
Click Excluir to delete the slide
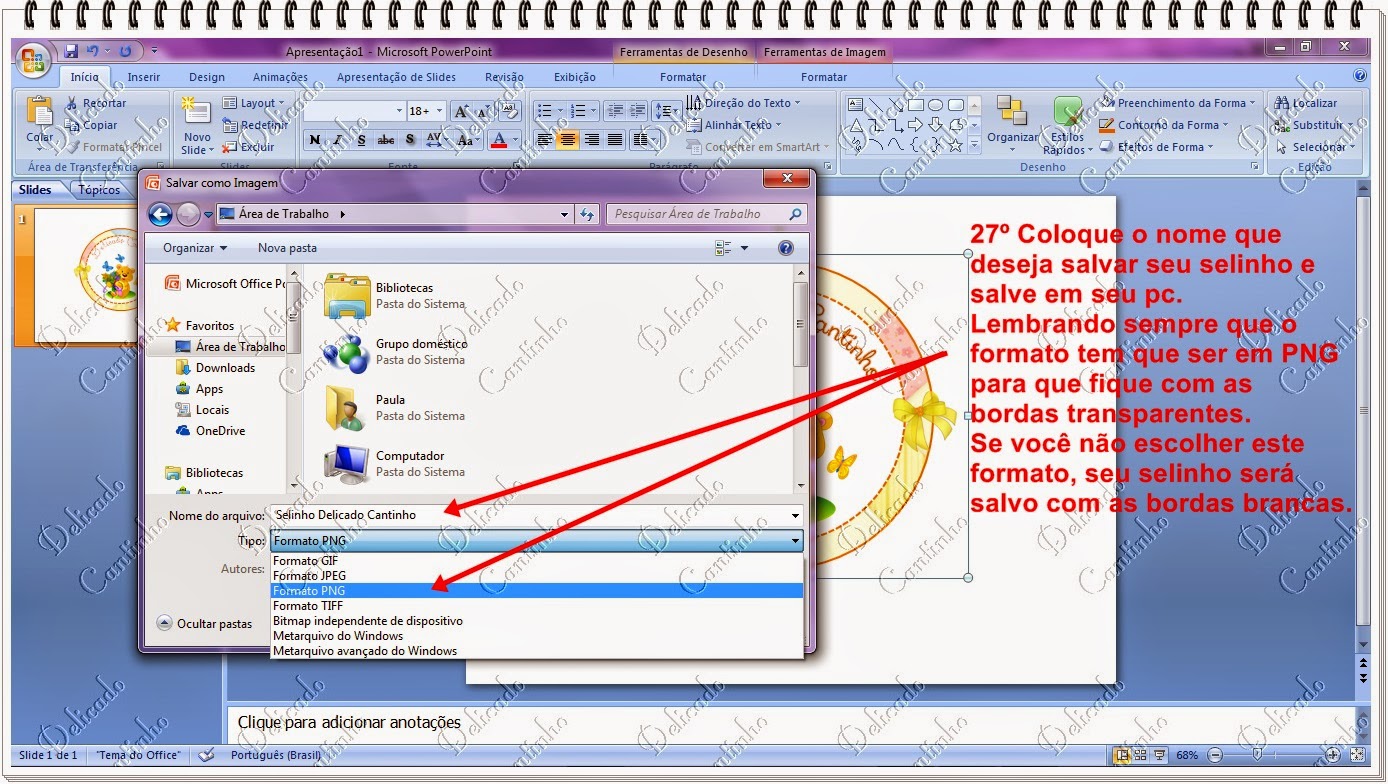click(x=249, y=147)
